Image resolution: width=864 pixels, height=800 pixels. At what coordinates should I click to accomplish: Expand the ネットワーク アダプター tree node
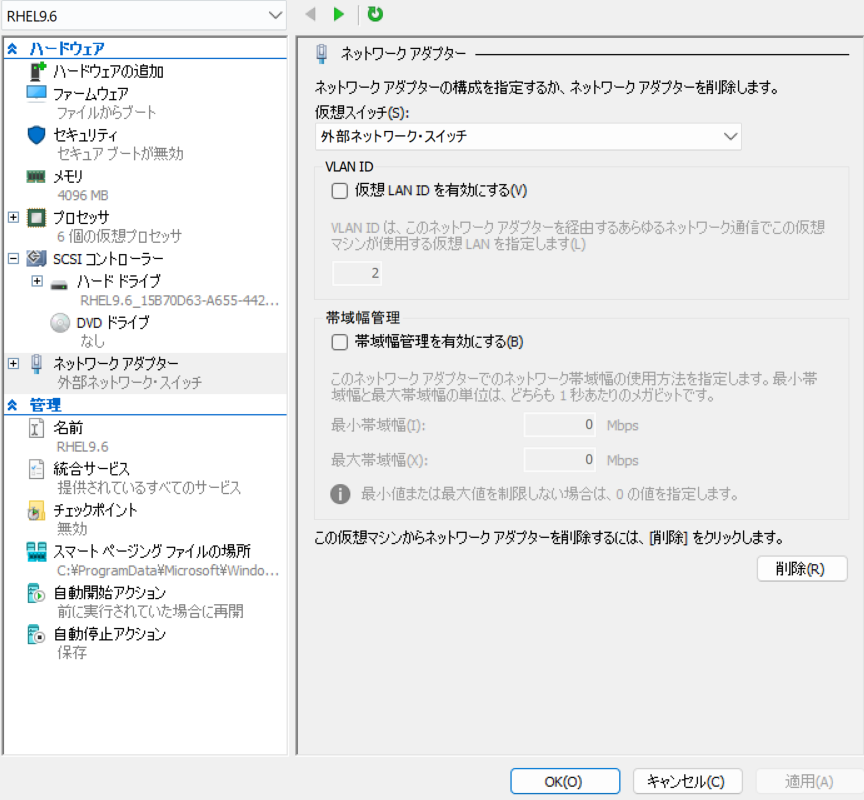click(x=14, y=363)
